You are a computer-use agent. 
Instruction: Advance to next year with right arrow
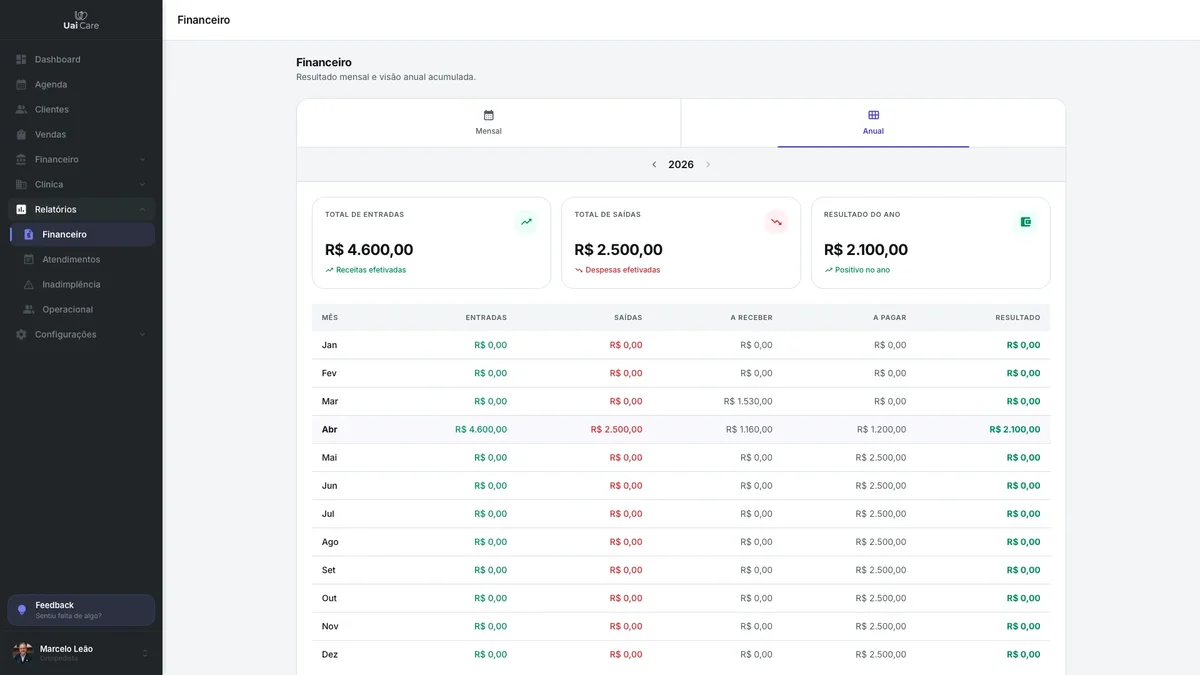[708, 165]
